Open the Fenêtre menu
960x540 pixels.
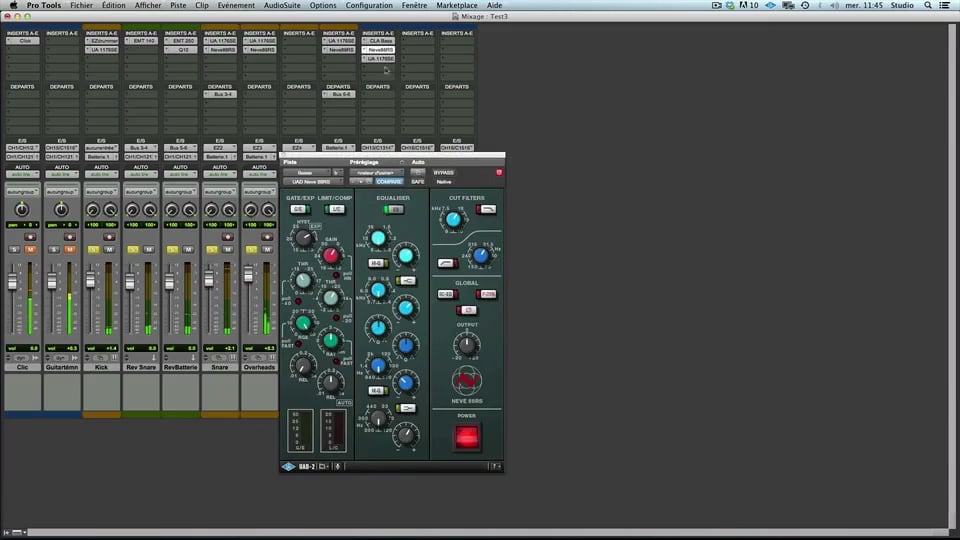(414, 5)
